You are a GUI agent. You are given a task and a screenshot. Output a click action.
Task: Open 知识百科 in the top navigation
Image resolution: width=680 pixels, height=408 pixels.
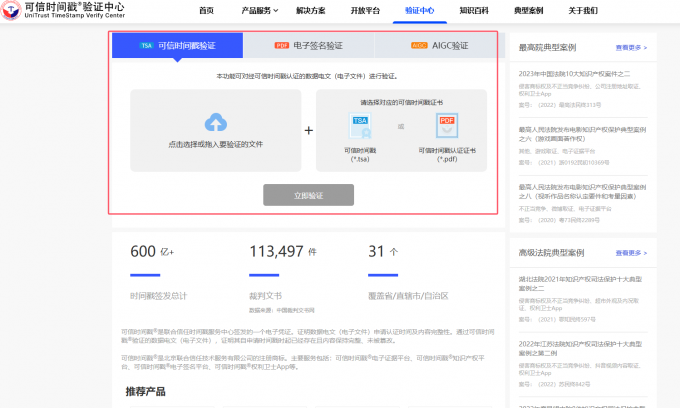point(473,11)
